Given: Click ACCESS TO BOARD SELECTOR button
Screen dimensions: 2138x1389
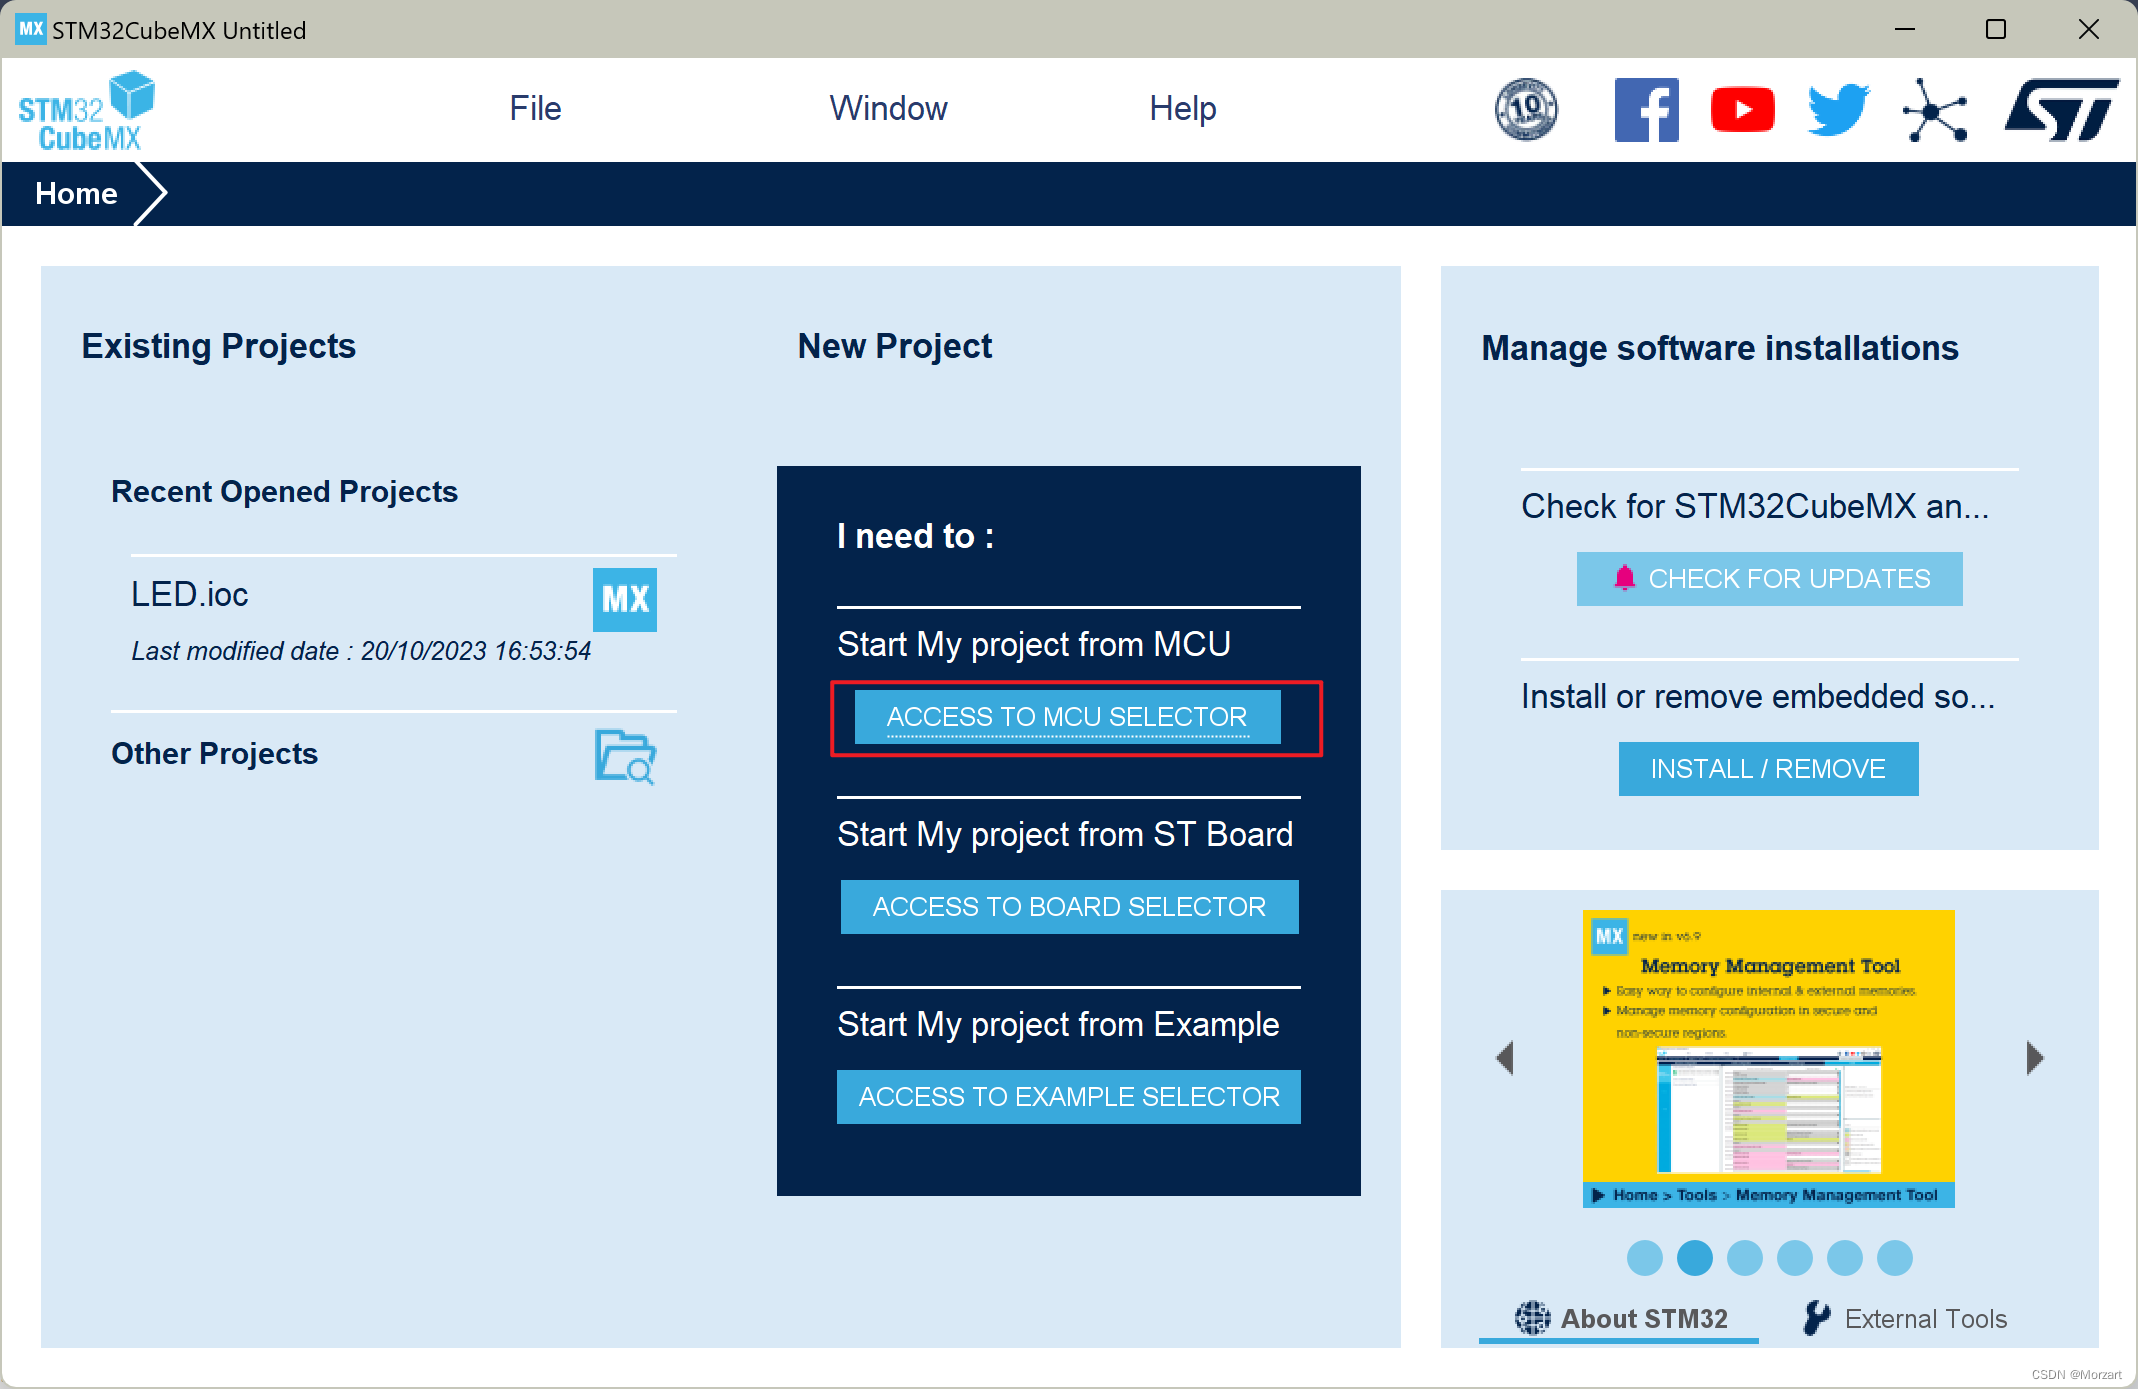Looking at the screenshot, I should coord(1069,907).
